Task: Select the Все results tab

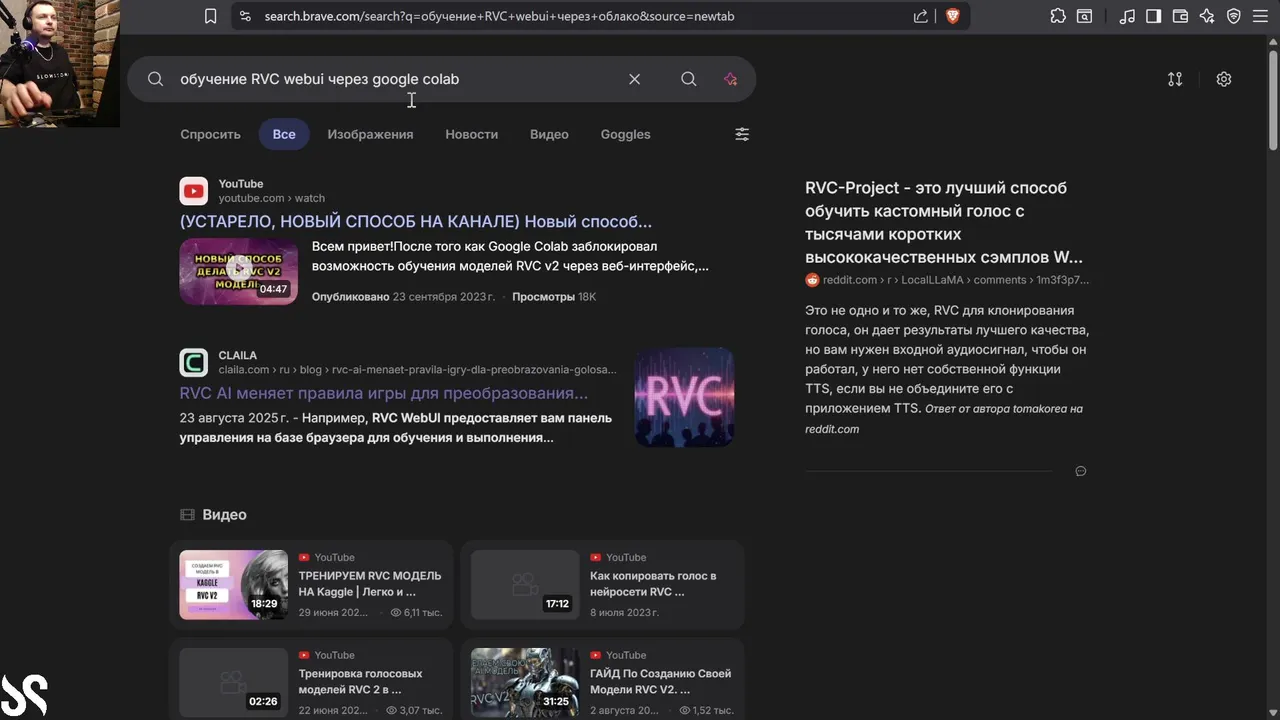Action: tap(284, 134)
